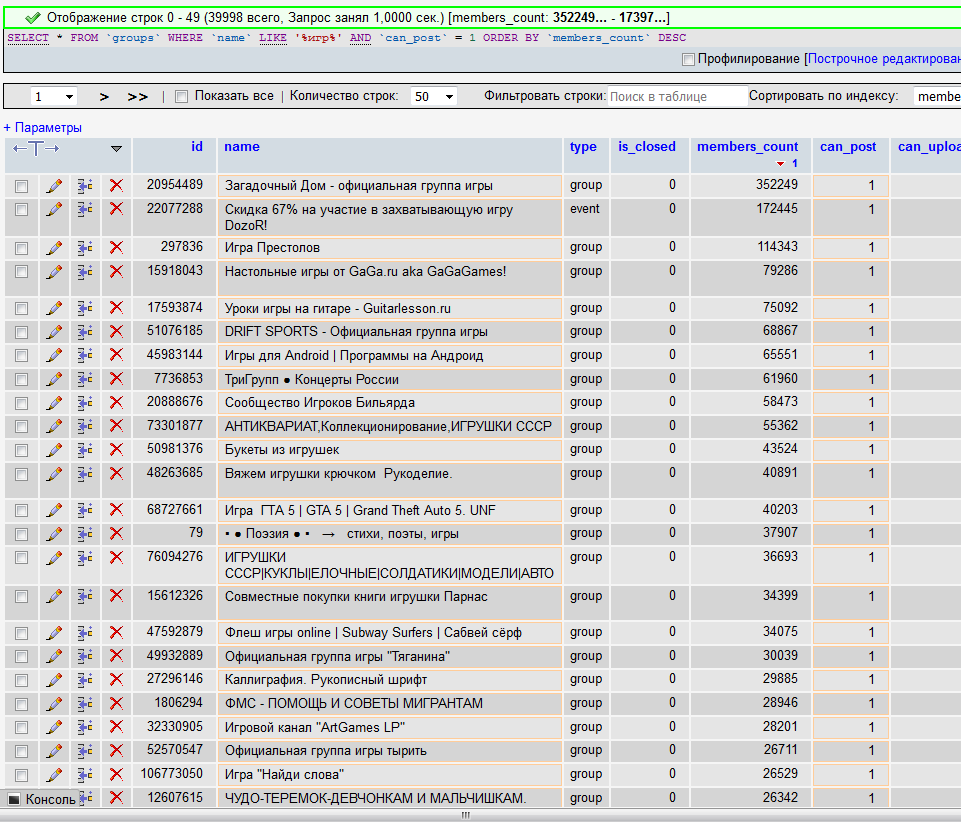Viewport: 961px width, 822px height.
Task: Click the Поиск в таблице filter field
Action: [x=676, y=97]
